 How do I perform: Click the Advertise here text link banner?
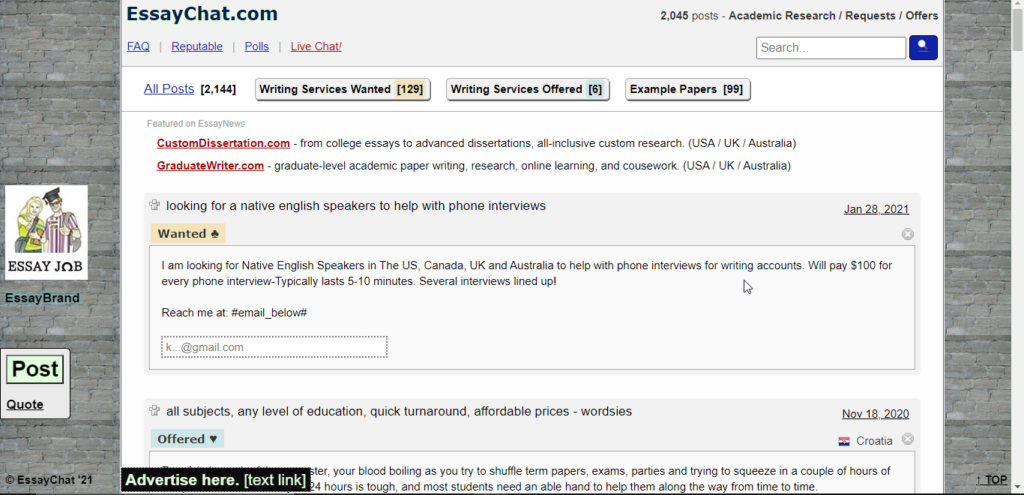(x=216, y=481)
